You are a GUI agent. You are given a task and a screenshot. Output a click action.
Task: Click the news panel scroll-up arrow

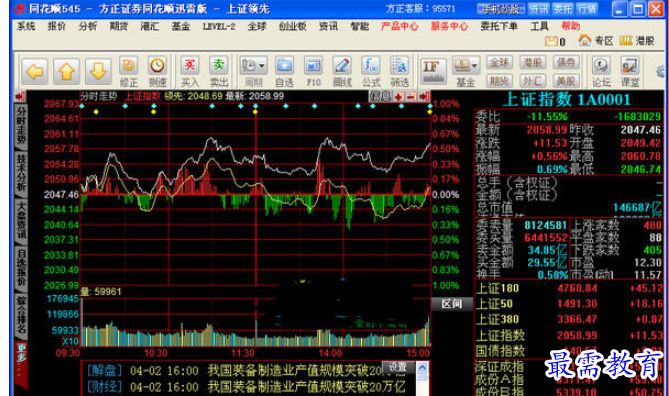coord(422,368)
